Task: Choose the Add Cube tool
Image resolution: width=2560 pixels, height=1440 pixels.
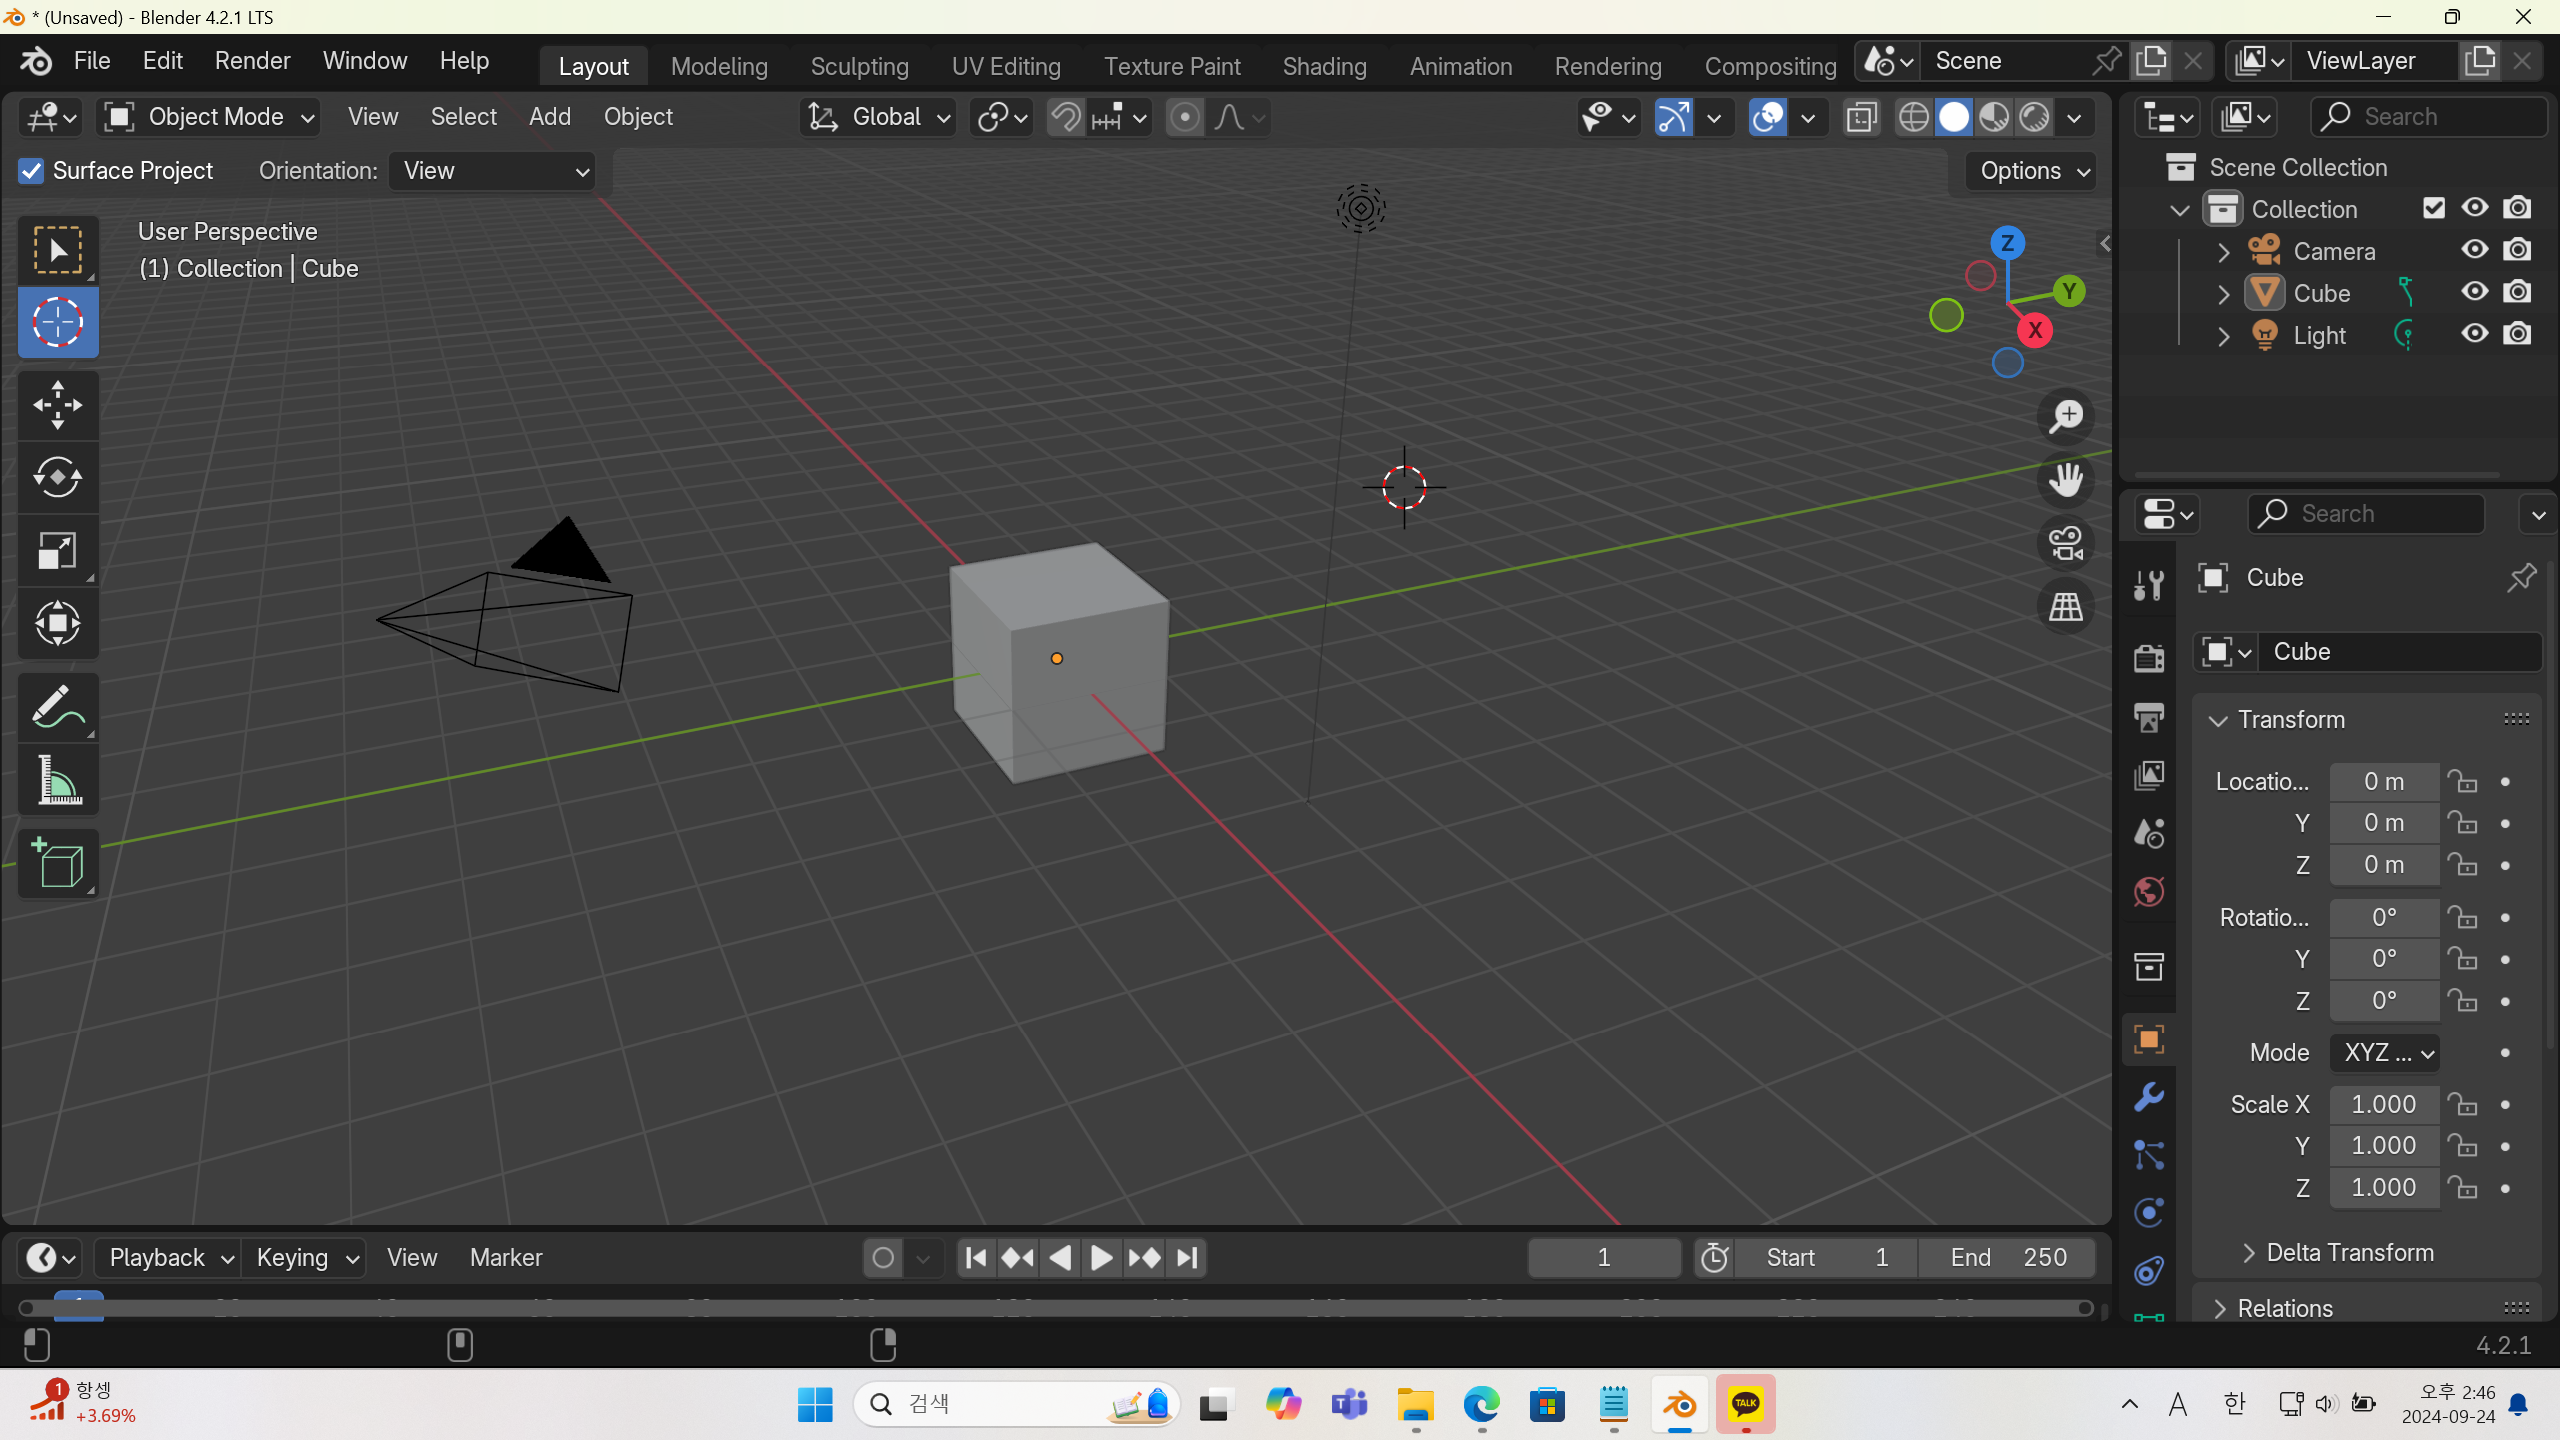Action: [x=57, y=864]
